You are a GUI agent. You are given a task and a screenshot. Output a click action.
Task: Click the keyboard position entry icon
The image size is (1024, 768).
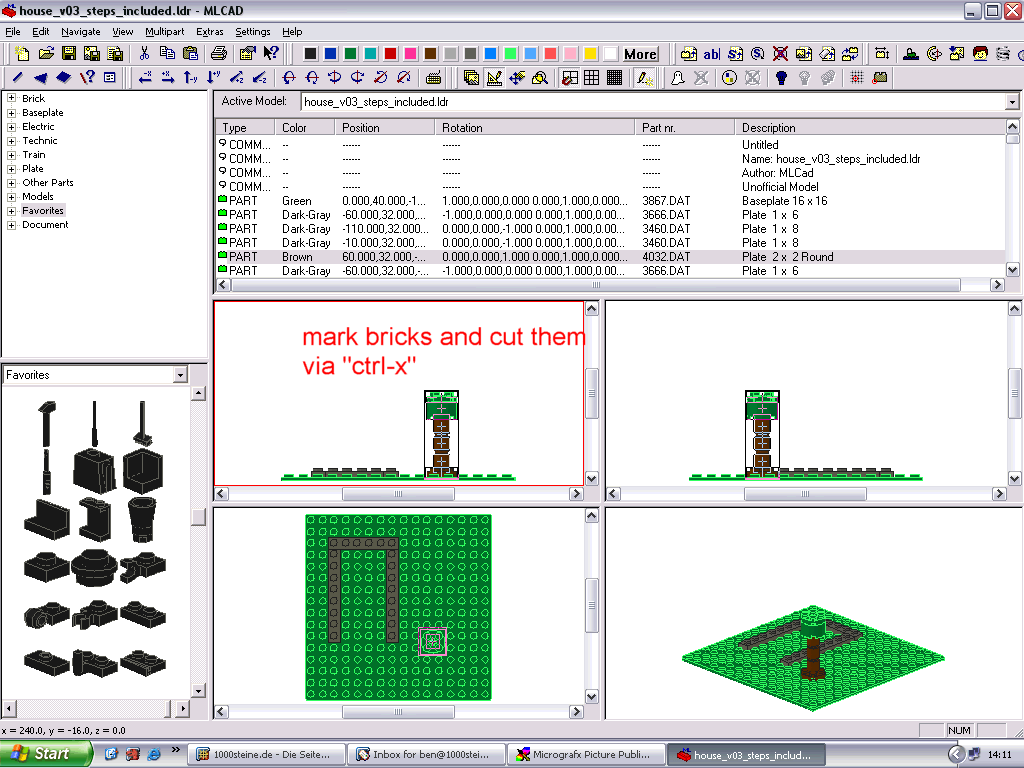[433, 78]
